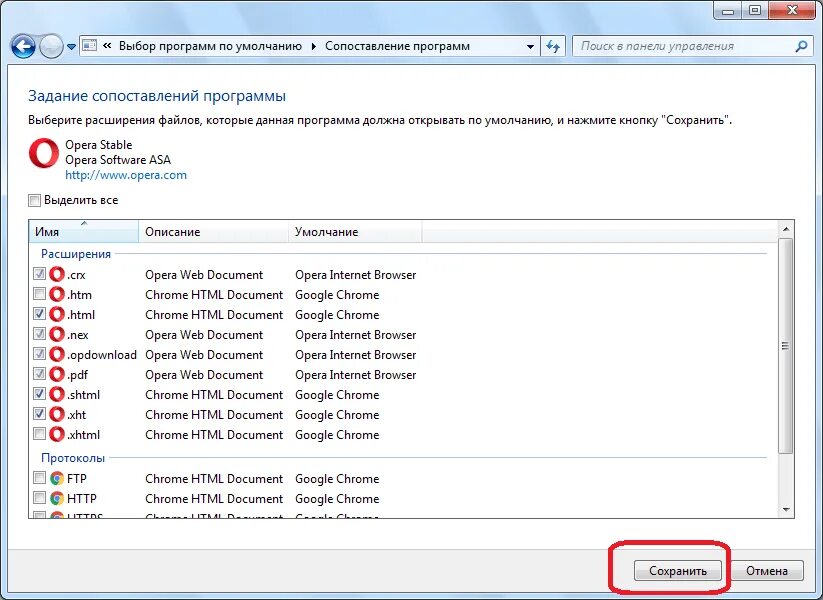Expand the breadcrumb overflow chevrons
The image size is (823, 600).
click(107, 46)
